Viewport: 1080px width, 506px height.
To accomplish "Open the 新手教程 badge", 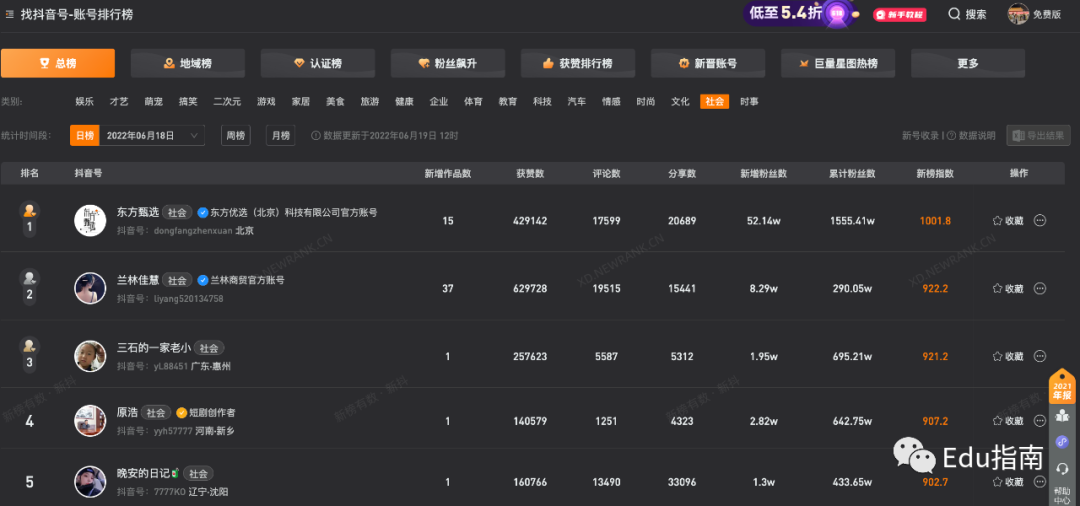I will [898, 14].
